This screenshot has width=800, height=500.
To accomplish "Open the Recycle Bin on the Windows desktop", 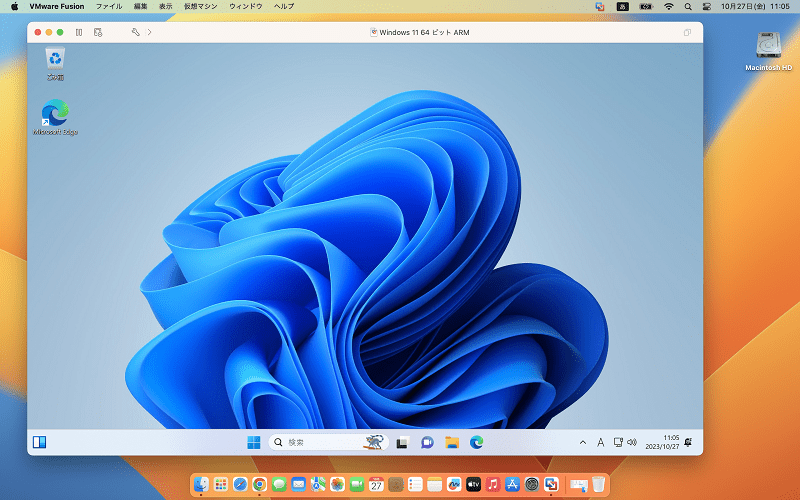I will [55, 64].
